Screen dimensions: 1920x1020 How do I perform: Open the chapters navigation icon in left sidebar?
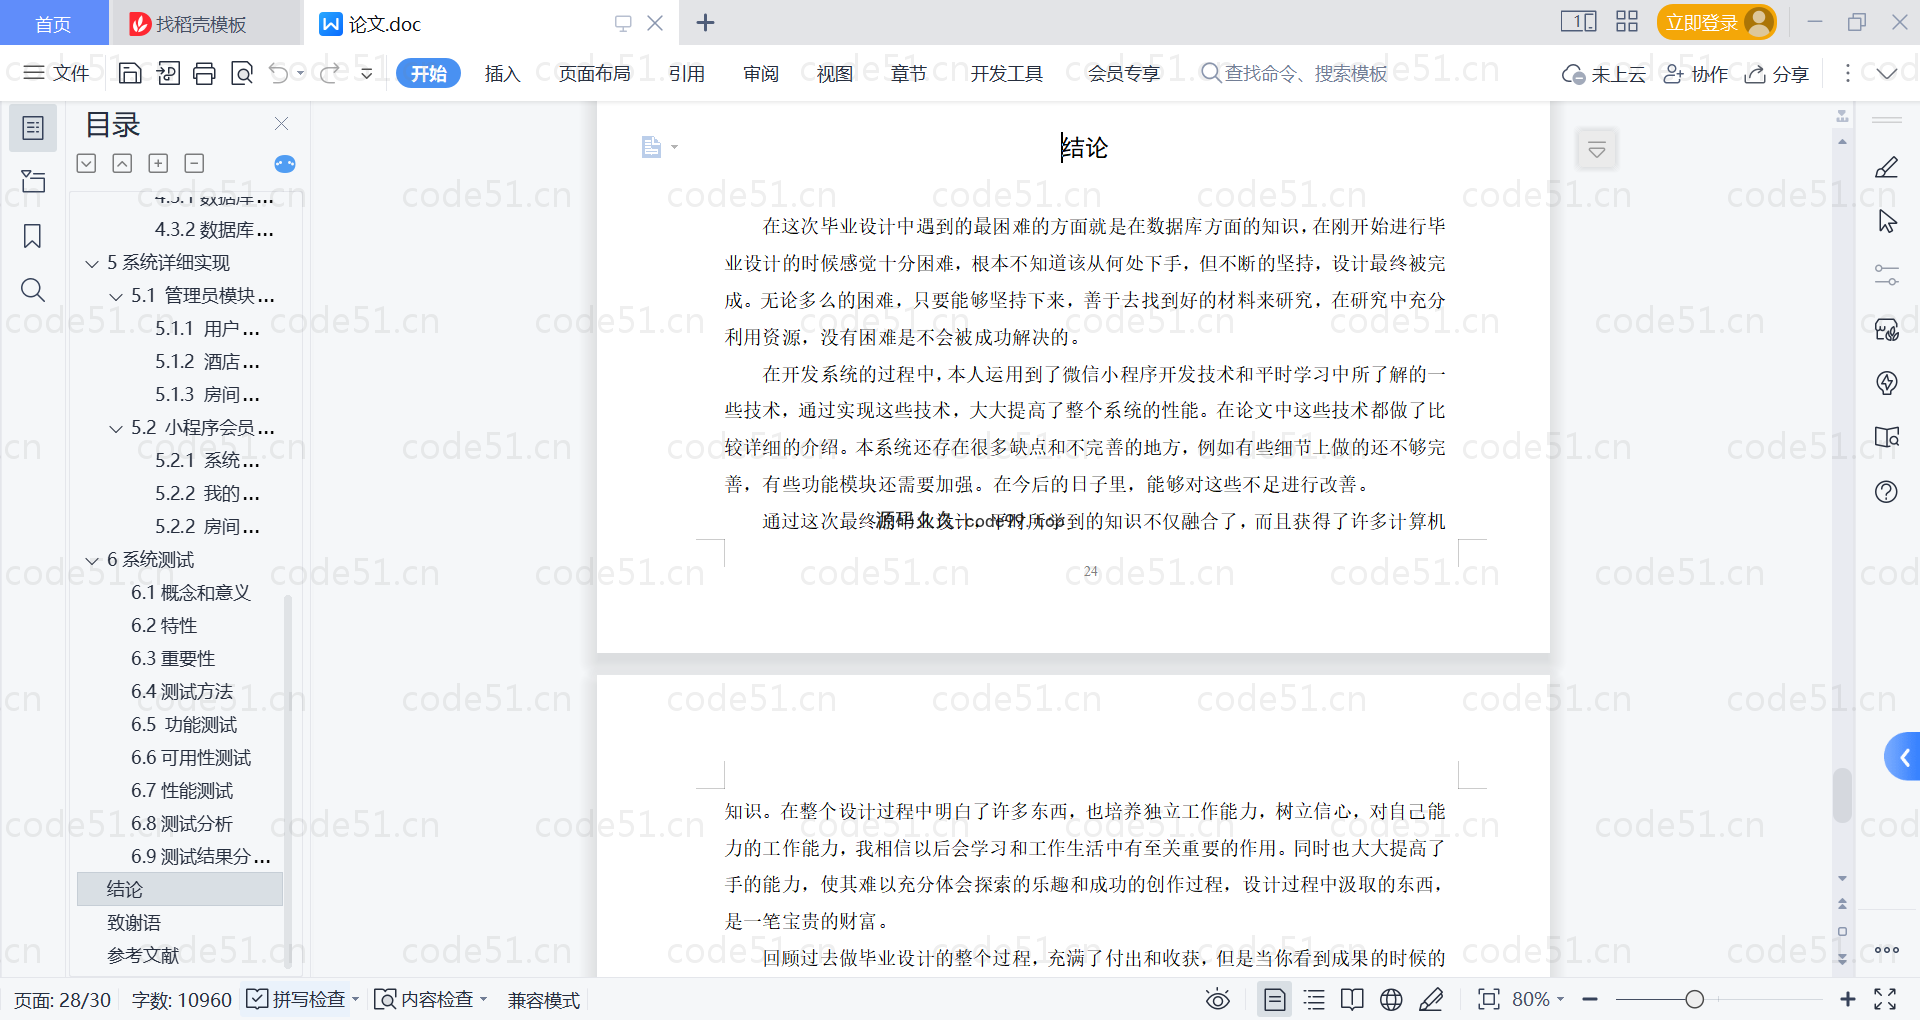33,181
